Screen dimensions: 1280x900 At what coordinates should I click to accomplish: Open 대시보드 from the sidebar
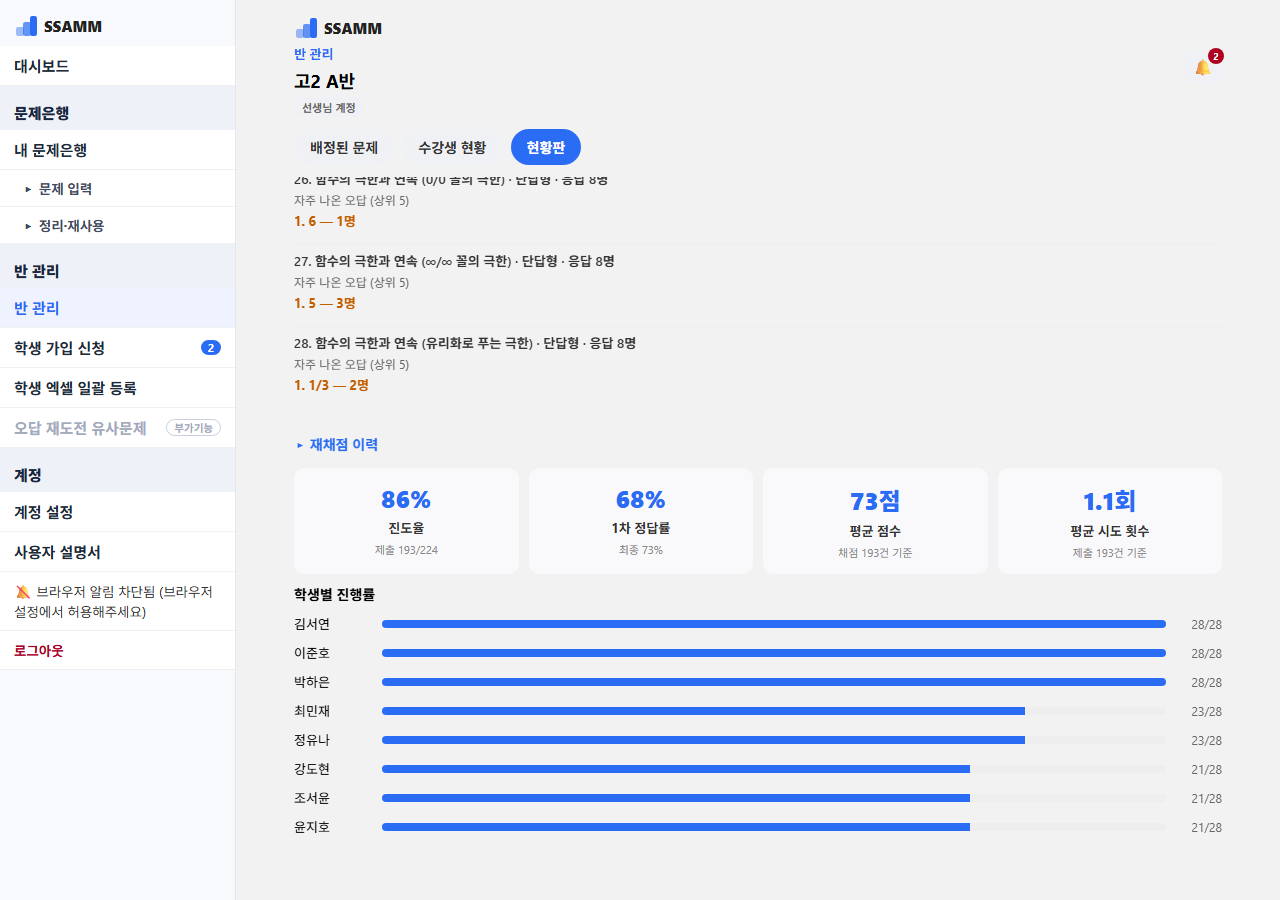tap(117, 67)
